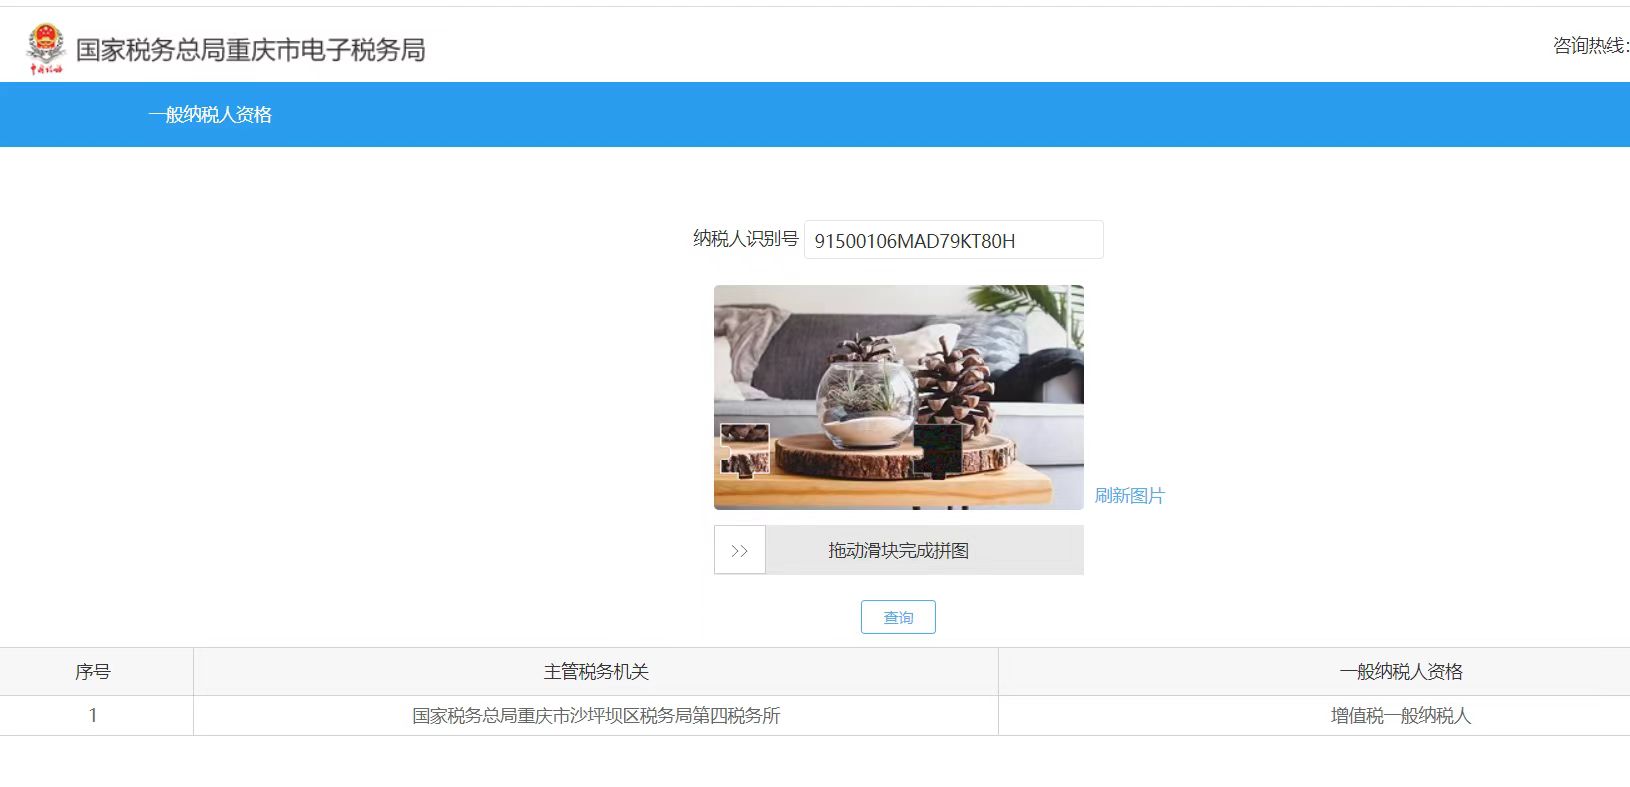
Task: Select row number 1 cell
Action: (93, 716)
